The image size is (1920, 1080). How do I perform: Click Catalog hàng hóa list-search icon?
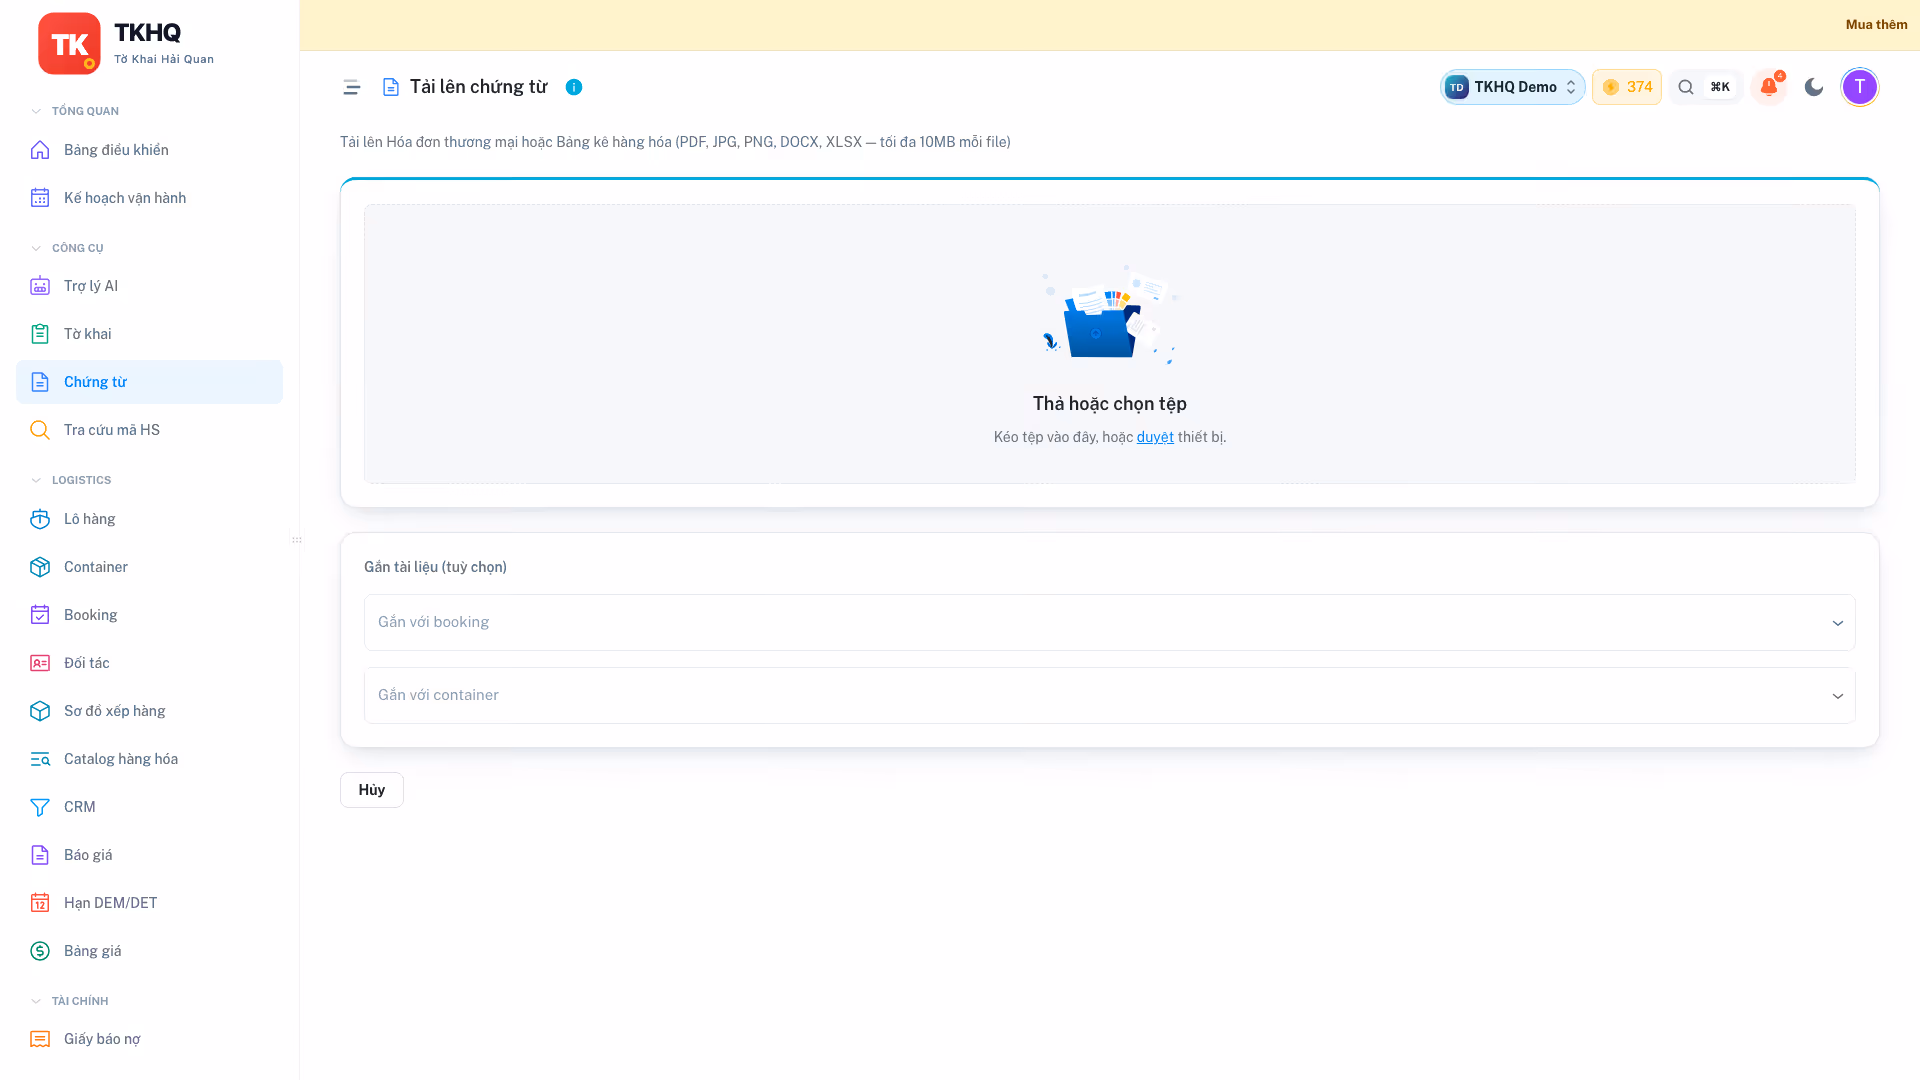point(40,759)
